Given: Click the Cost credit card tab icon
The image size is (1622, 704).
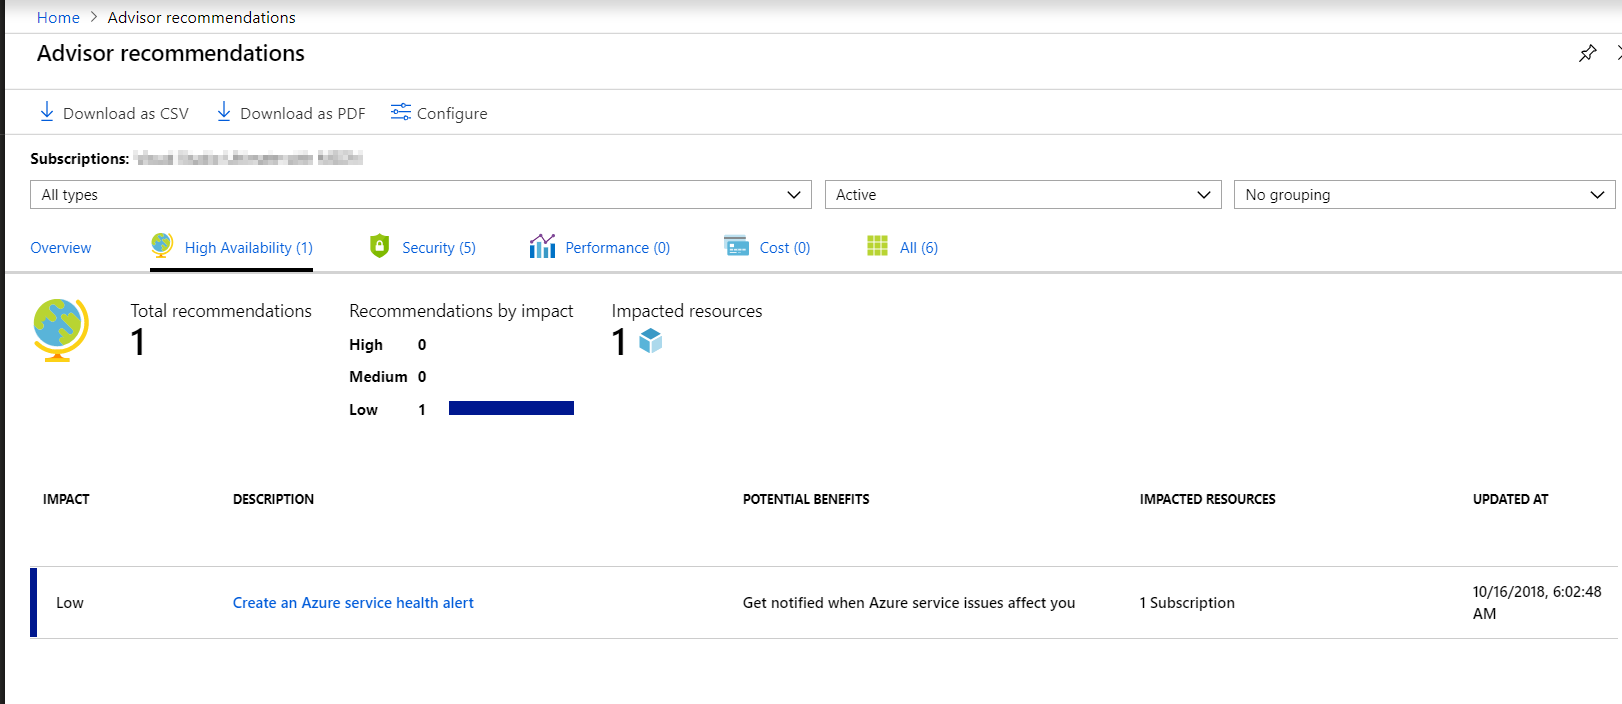Looking at the screenshot, I should pyautogui.click(x=737, y=246).
